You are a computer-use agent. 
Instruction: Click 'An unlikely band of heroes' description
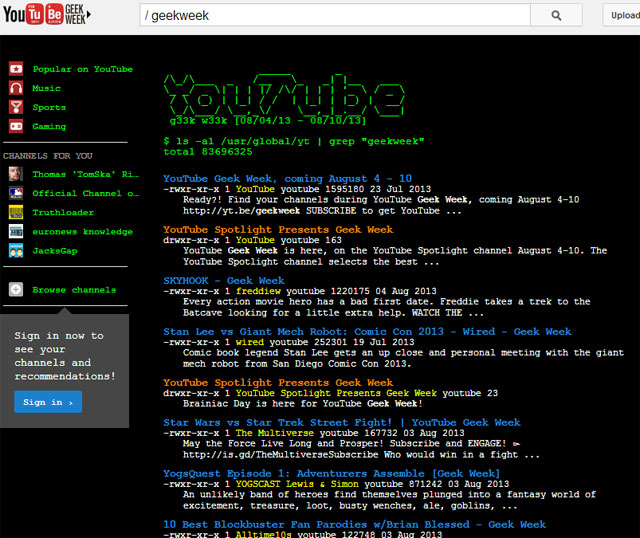tap(389, 500)
